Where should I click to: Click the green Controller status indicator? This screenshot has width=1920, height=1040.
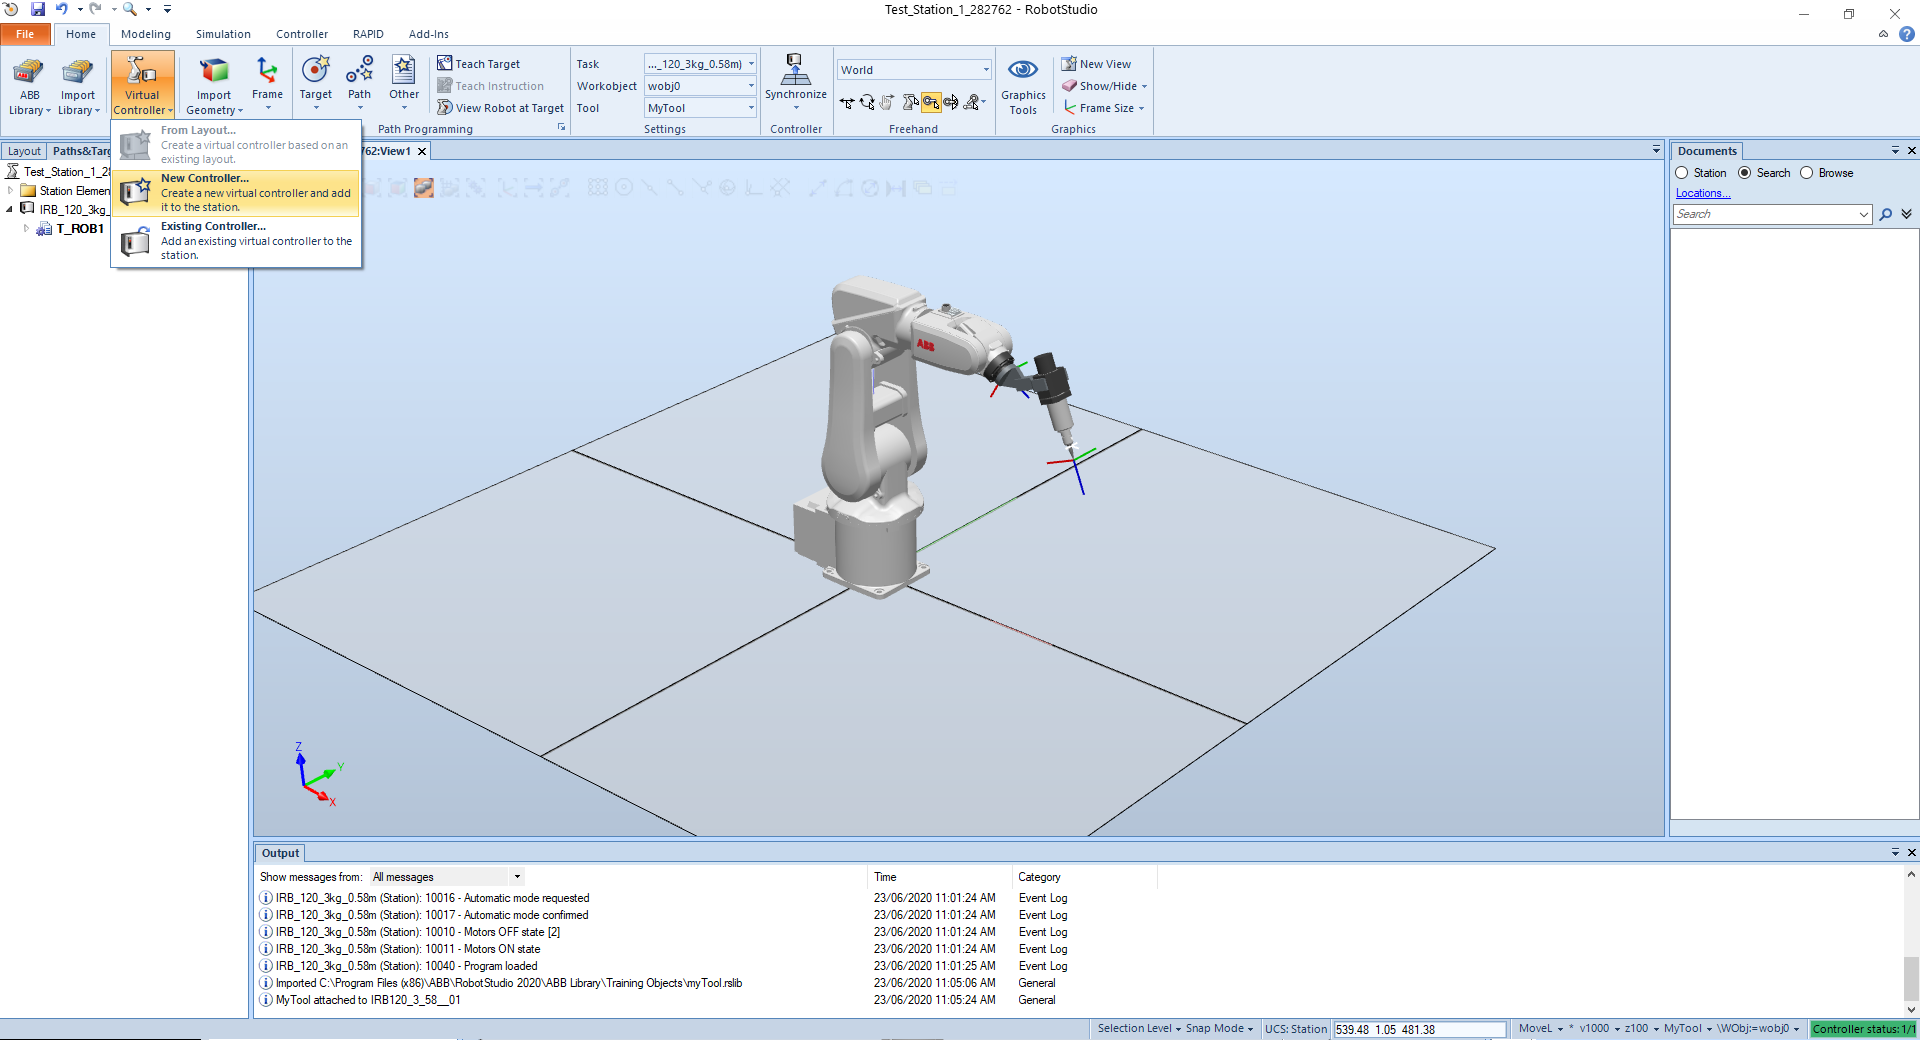coord(1863,1029)
